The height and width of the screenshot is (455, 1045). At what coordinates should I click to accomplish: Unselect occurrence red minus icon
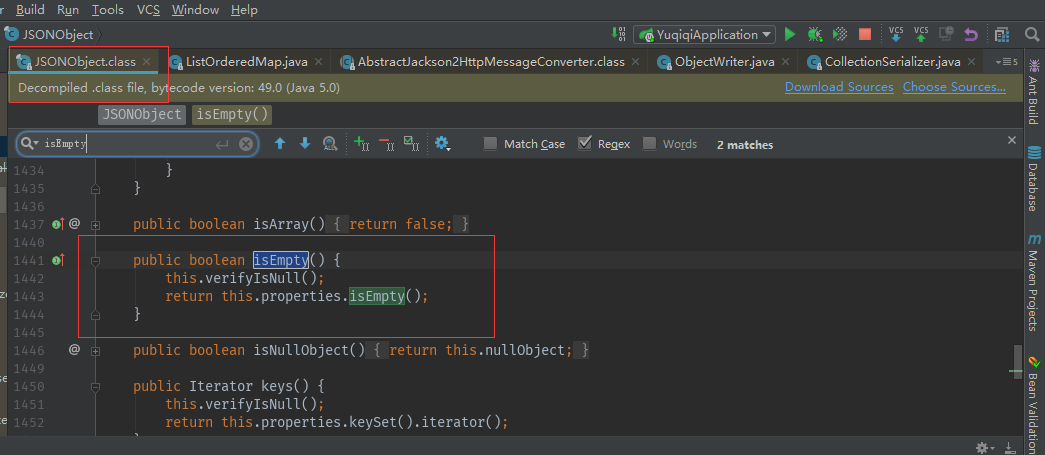click(x=387, y=143)
